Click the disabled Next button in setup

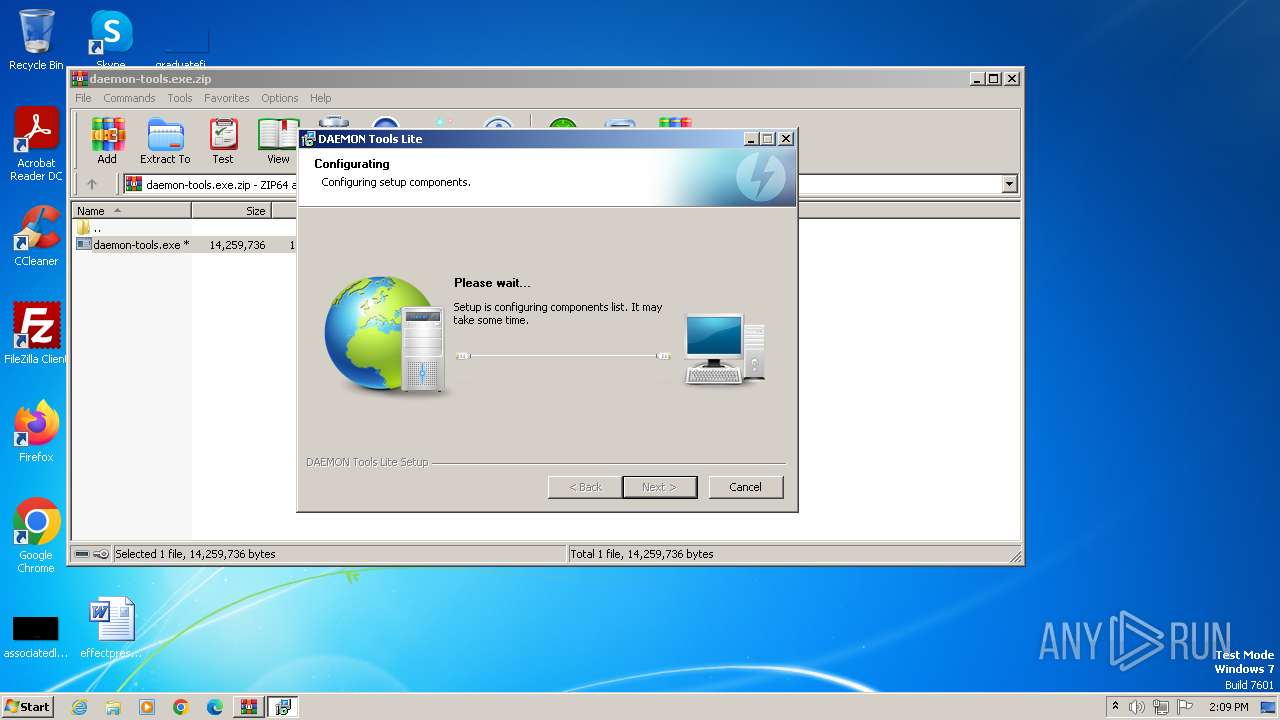point(659,487)
